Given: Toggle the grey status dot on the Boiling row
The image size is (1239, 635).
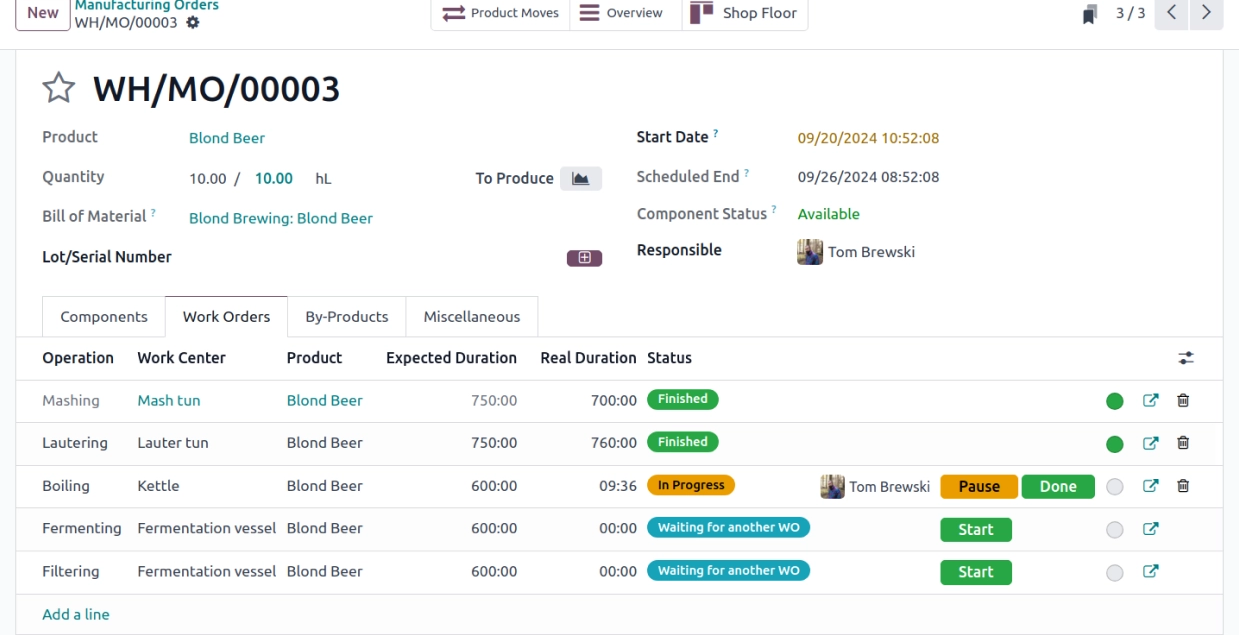Looking at the screenshot, I should coord(1115,487).
